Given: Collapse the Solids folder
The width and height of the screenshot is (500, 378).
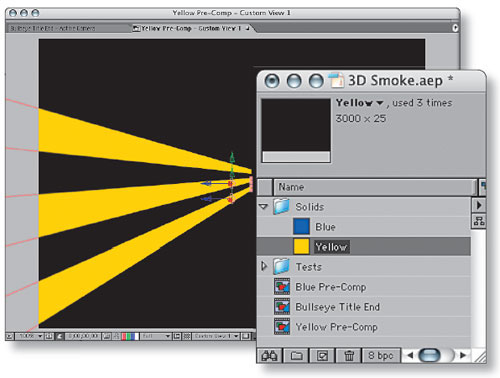Looking at the screenshot, I should point(263,207).
